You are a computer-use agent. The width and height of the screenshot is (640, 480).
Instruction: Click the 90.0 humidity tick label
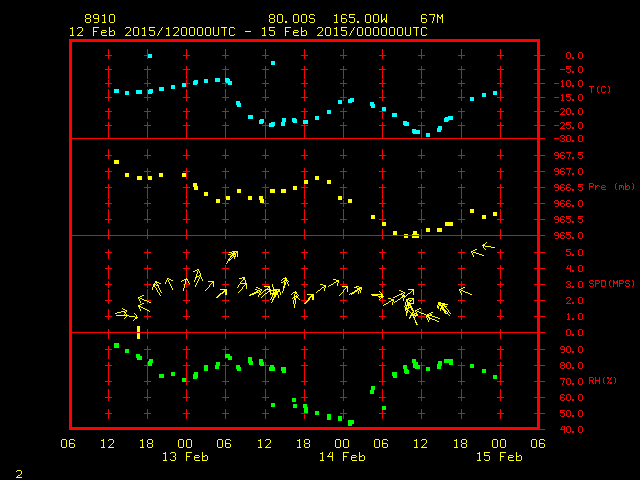tap(571, 350)
